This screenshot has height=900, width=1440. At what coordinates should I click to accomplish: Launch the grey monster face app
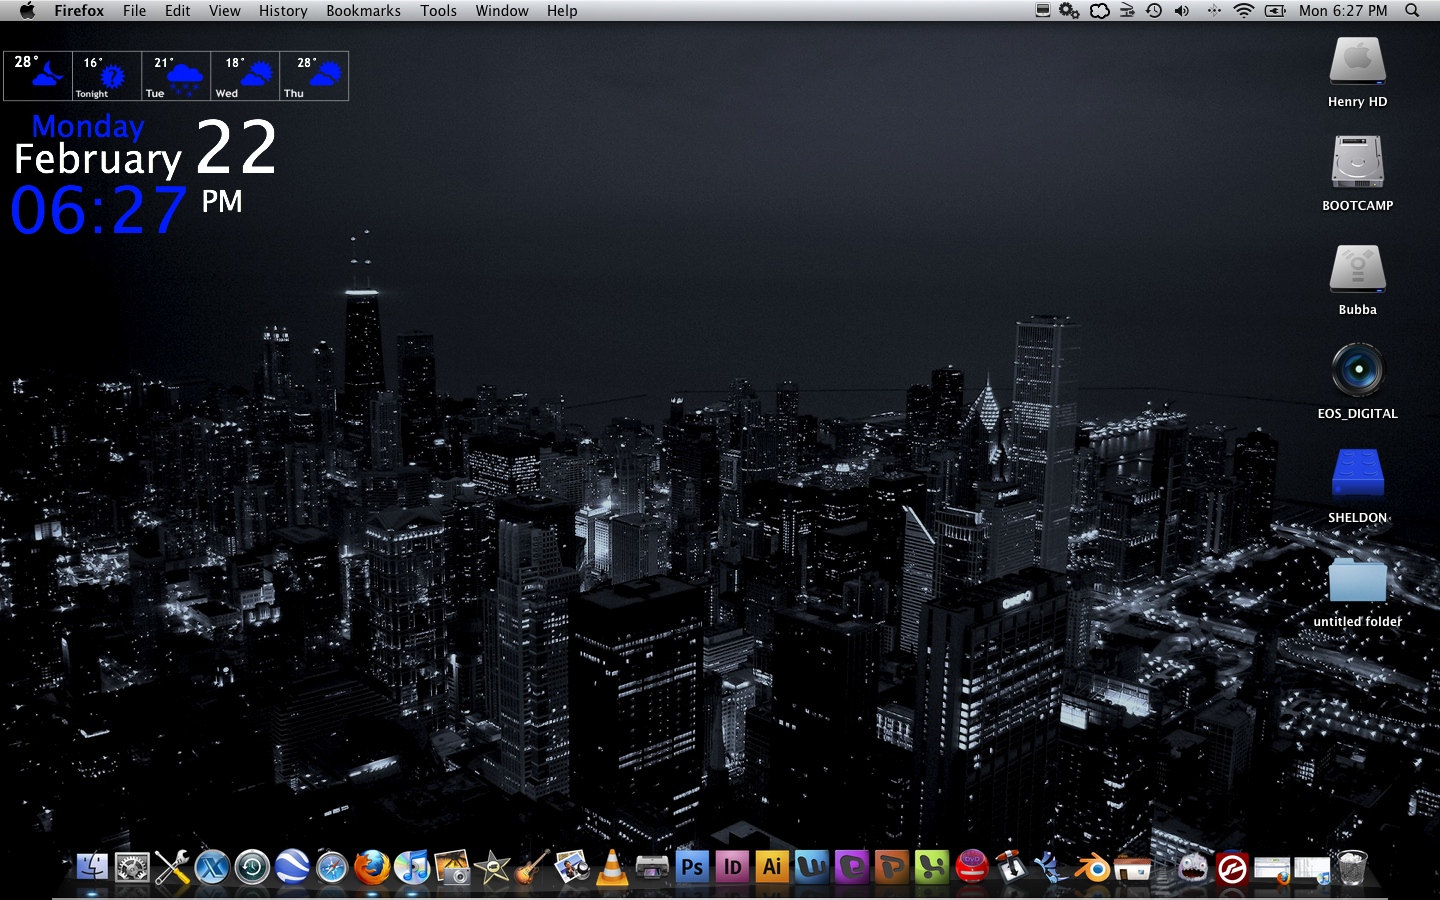click(x=1192, y=867)
